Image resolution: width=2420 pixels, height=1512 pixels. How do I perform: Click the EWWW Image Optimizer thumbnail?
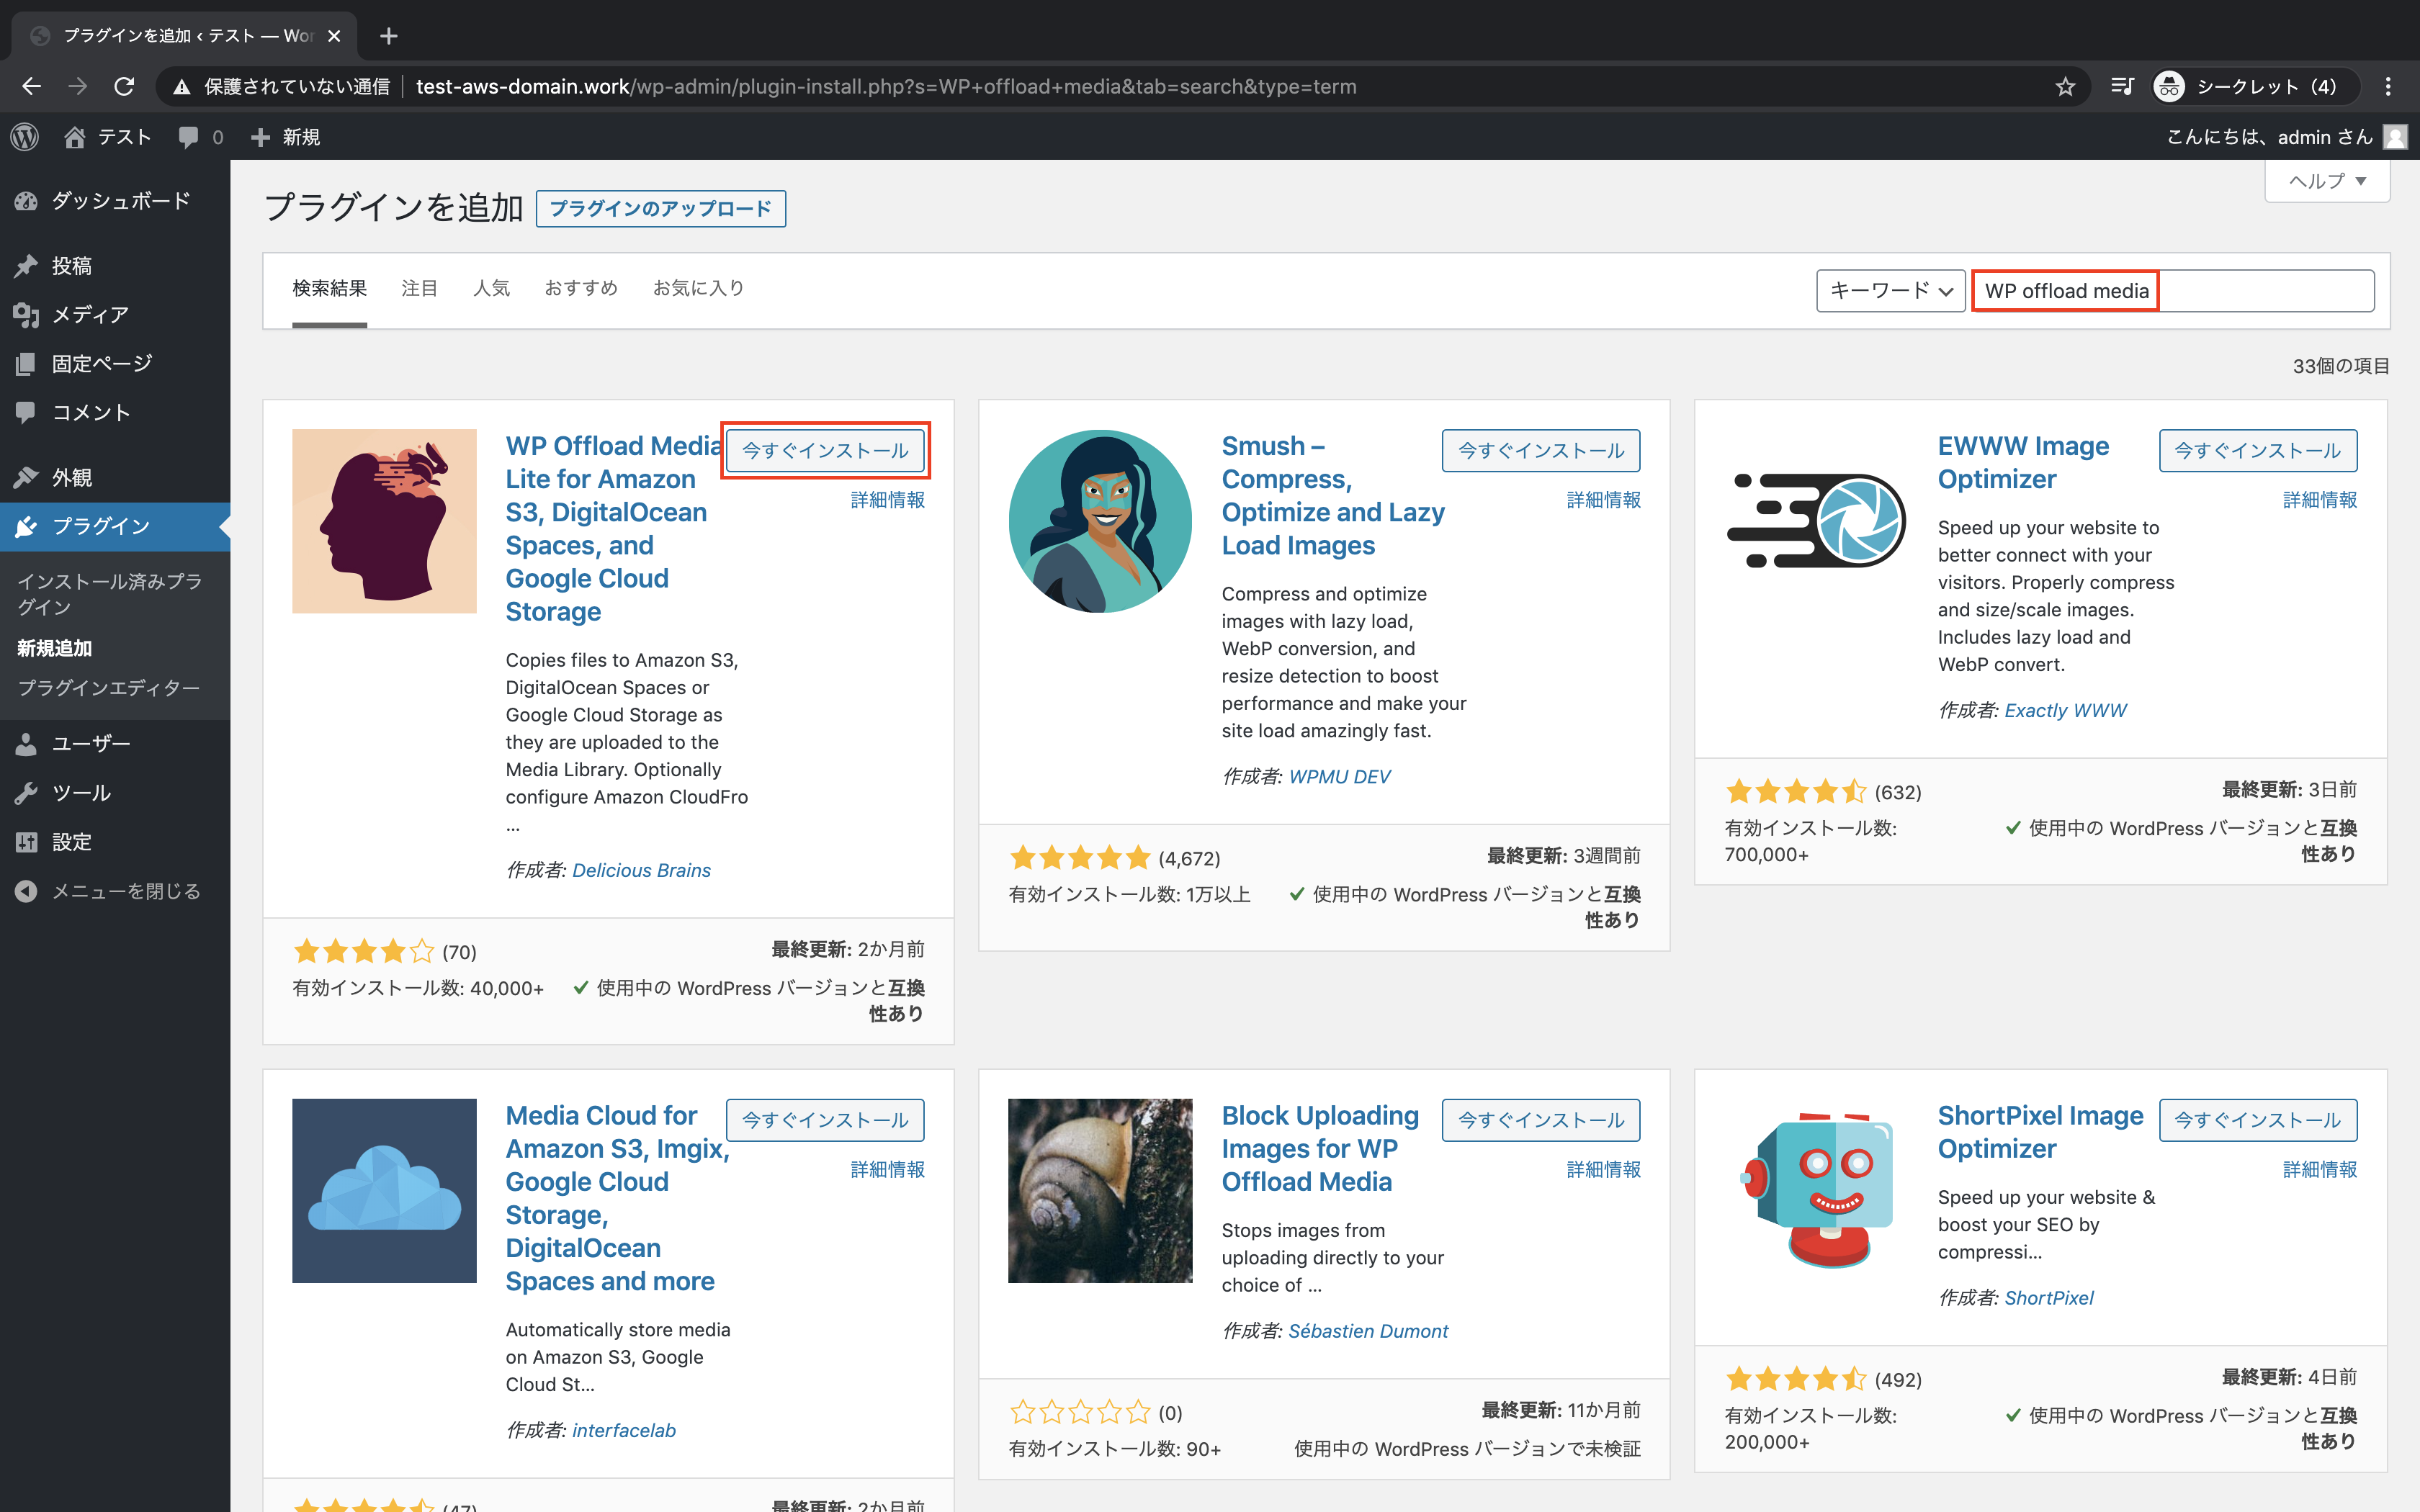(1816, 521)
